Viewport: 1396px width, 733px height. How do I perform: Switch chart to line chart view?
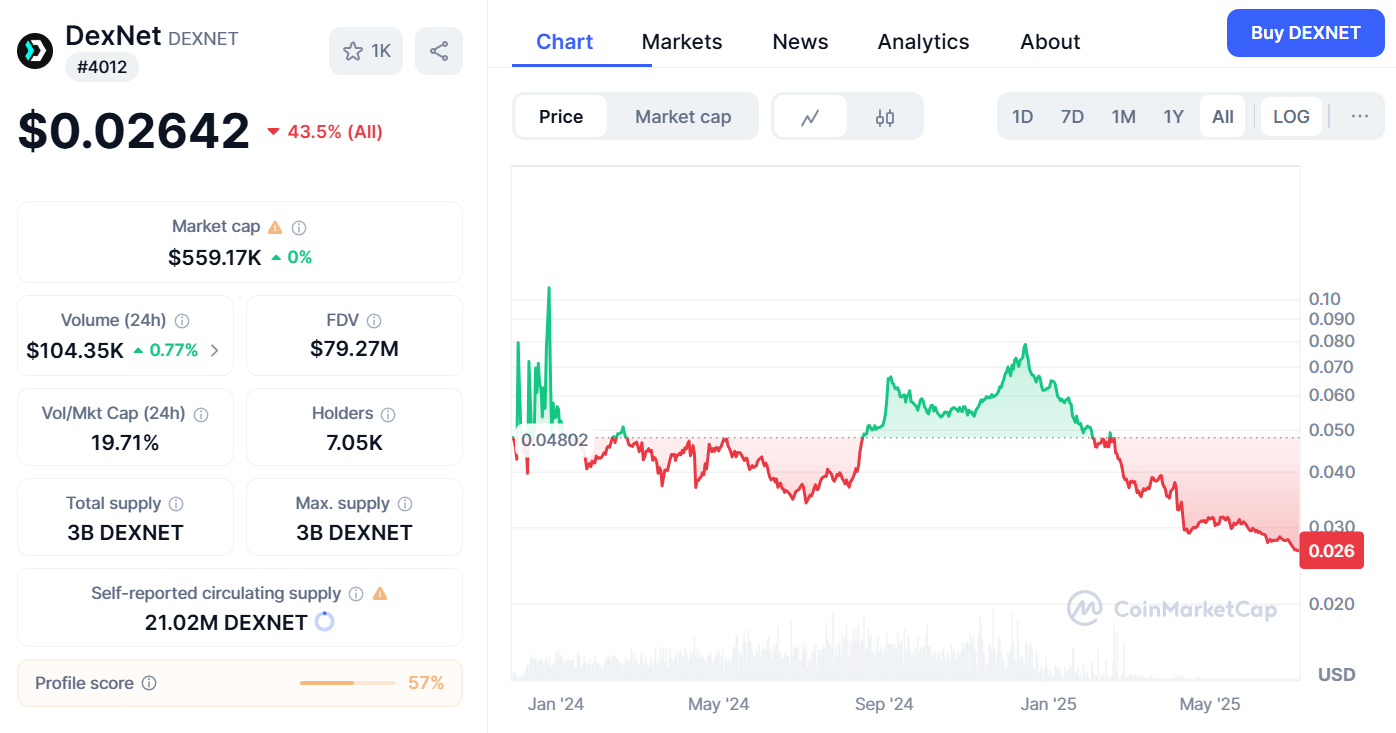[x=810, y=117]
